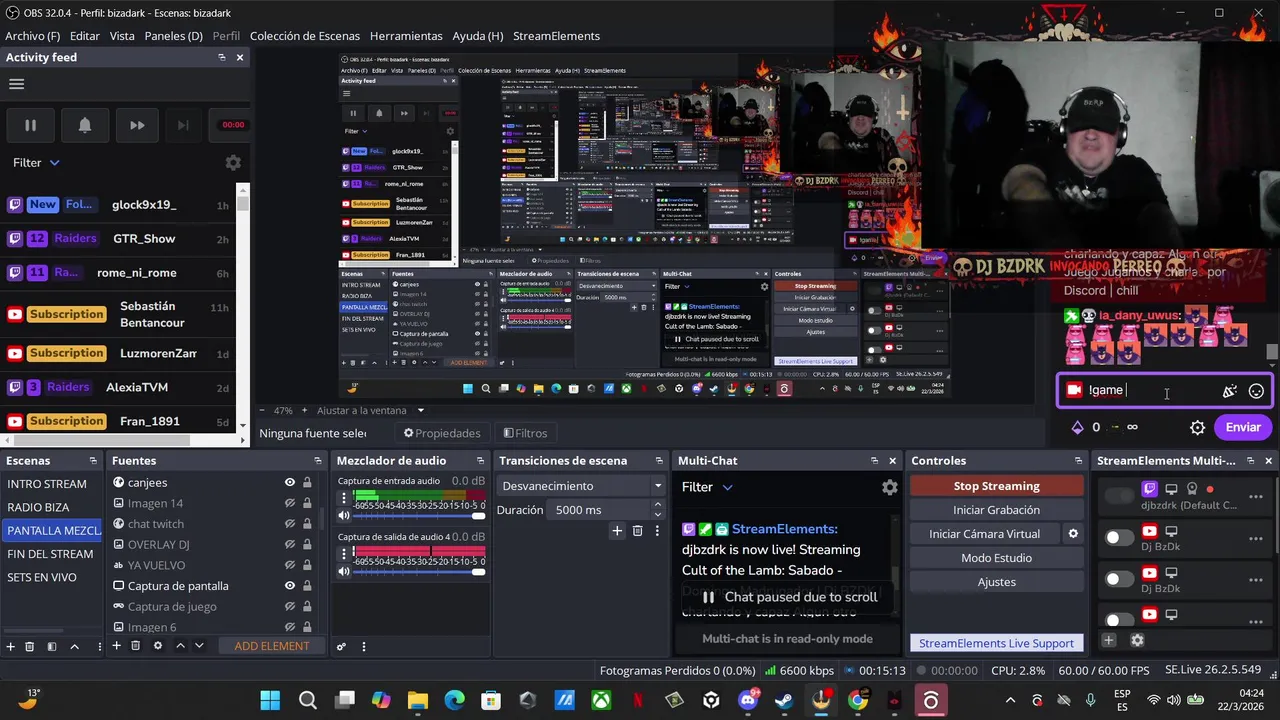Open the Ajustar a la ventana dropdown
Viewport: 1280px width, 720px height.
point(370,410)
